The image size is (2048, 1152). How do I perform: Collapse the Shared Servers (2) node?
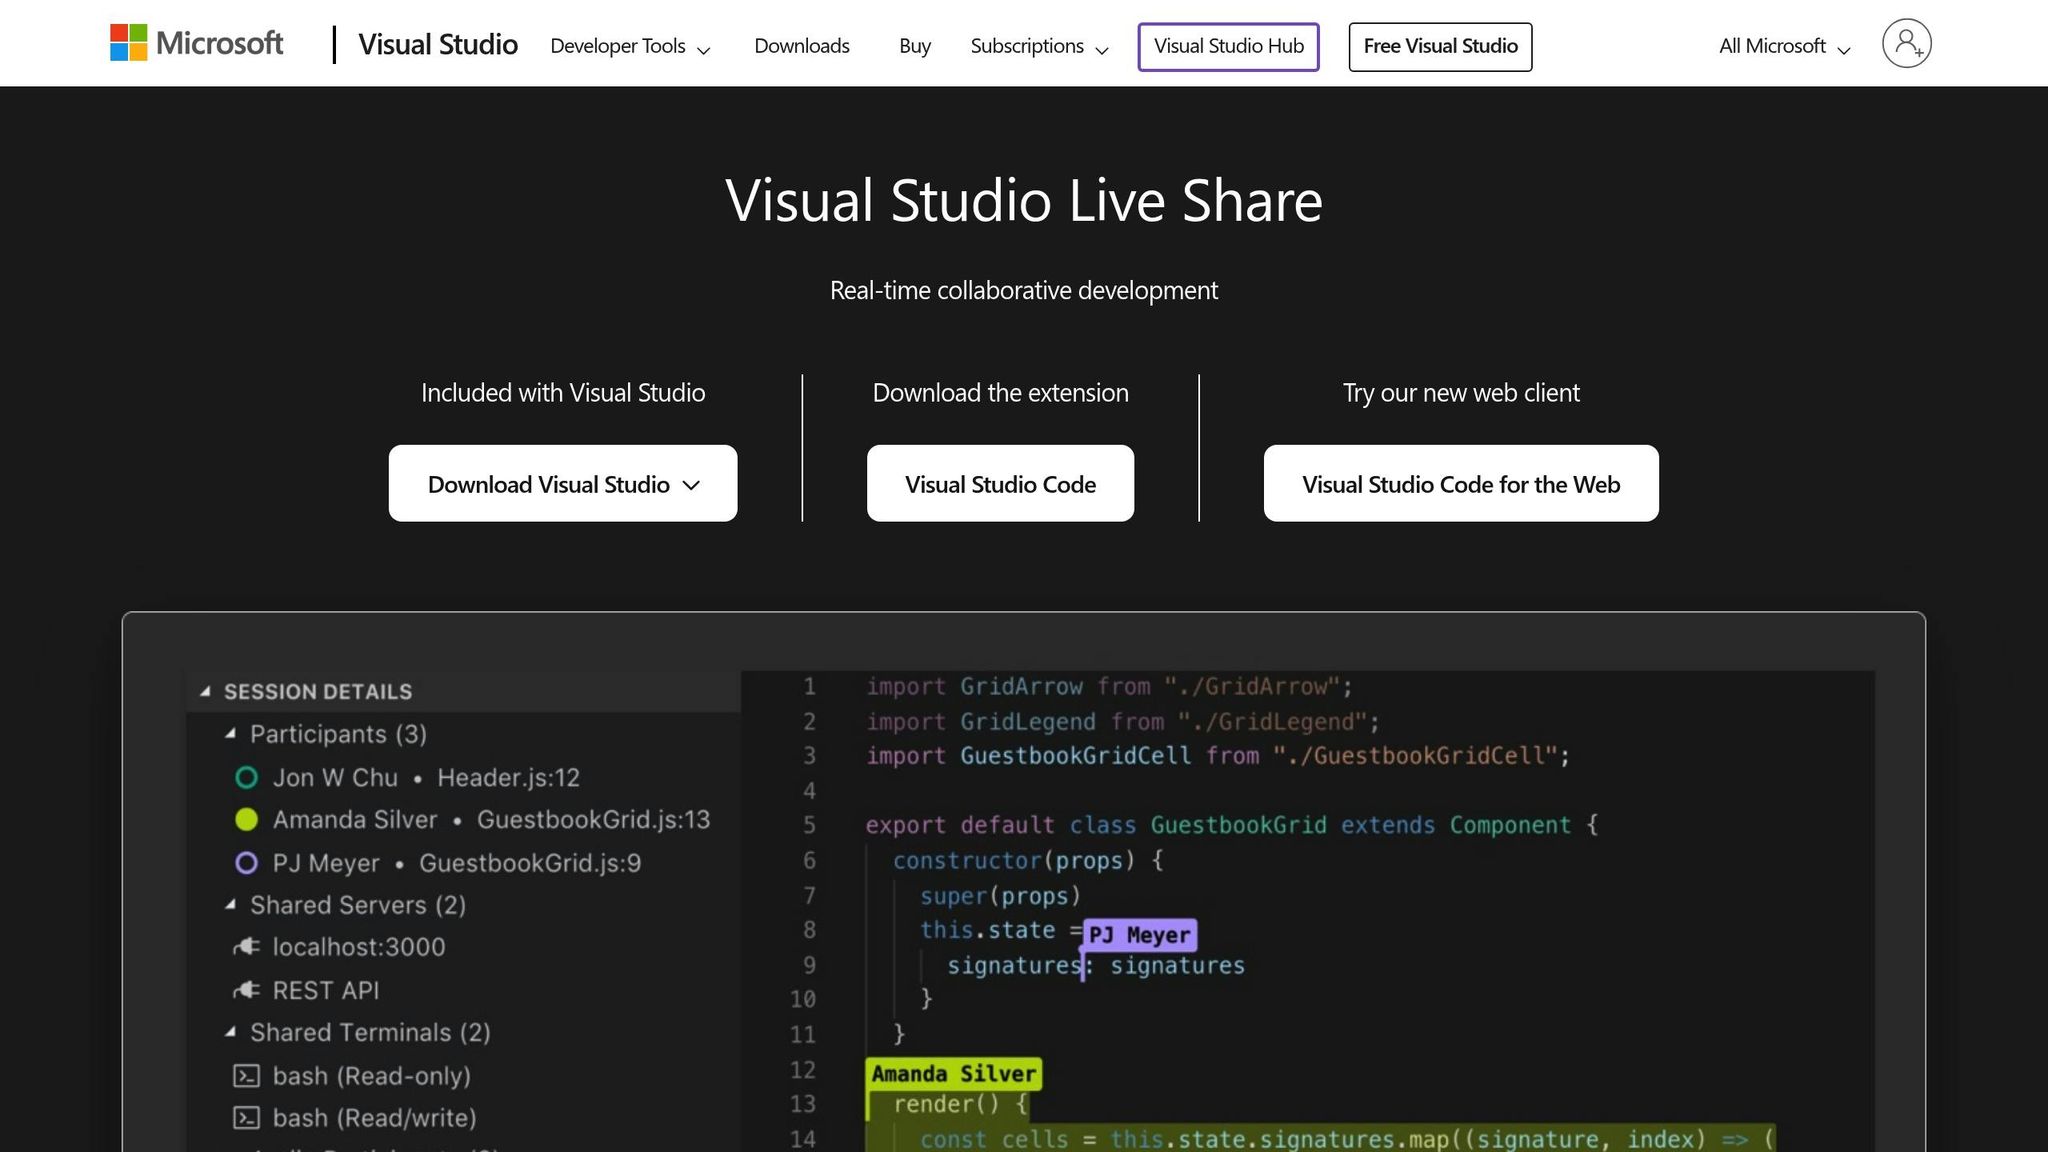[231, 905]
